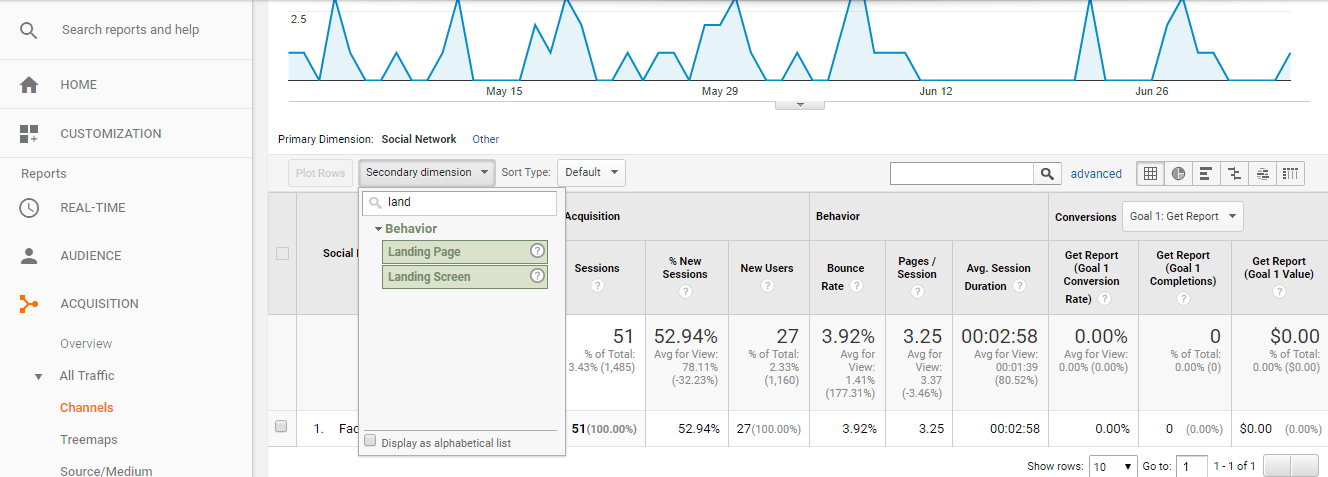Screen dimensions: 1328x477
Task: Select the comparison view icon
Action: (x=1234, y=173)
